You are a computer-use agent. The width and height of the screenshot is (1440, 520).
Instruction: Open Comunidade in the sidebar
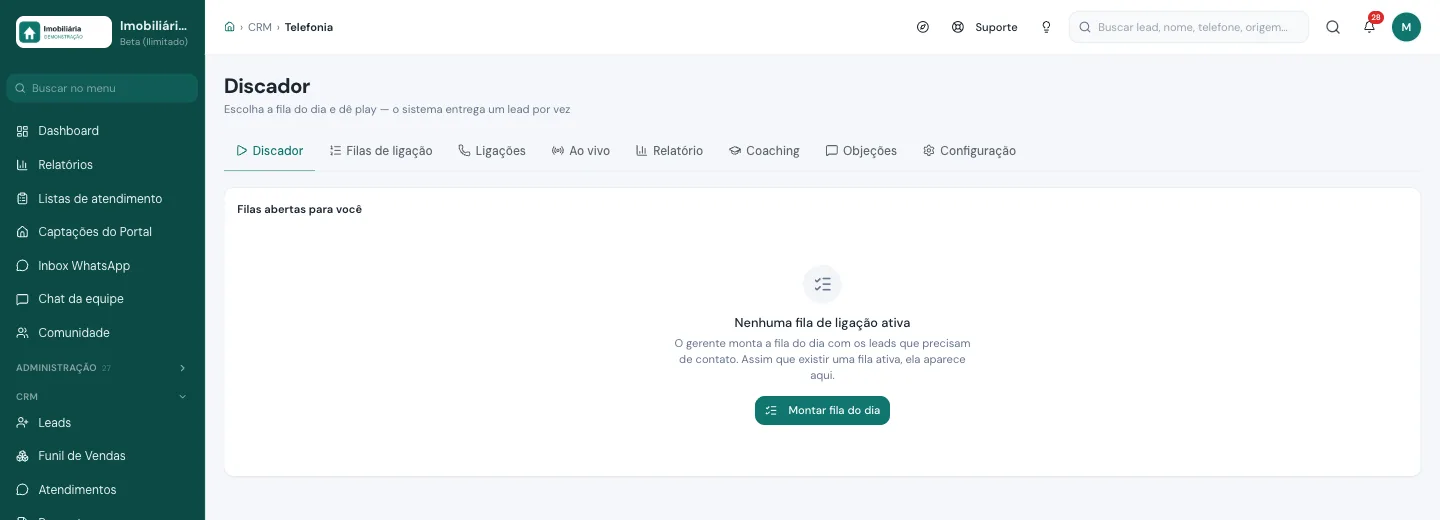tap(102, 333)
